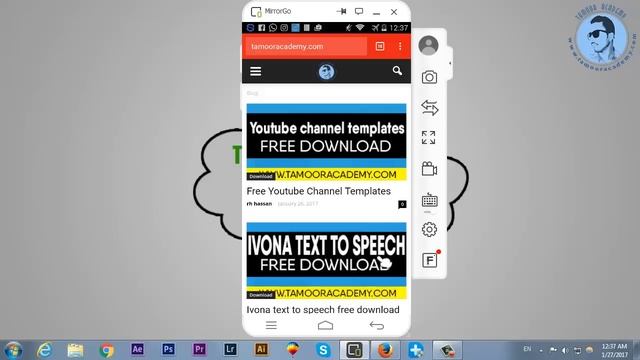The height and width of the screenshot is (360, 640).
Task: Click the chat bubble icon in MirrorGo title bar
Action: coord(359,11)
